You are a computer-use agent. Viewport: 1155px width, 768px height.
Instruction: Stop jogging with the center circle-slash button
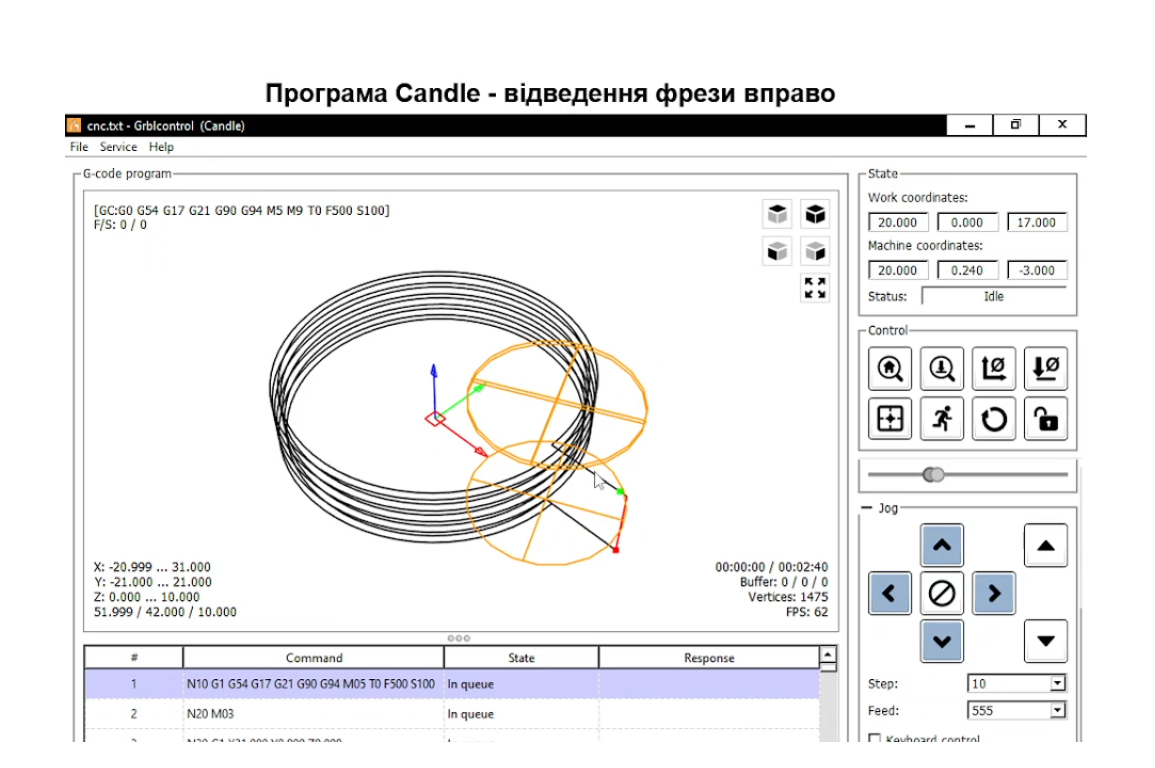click(x=941, y=594)
